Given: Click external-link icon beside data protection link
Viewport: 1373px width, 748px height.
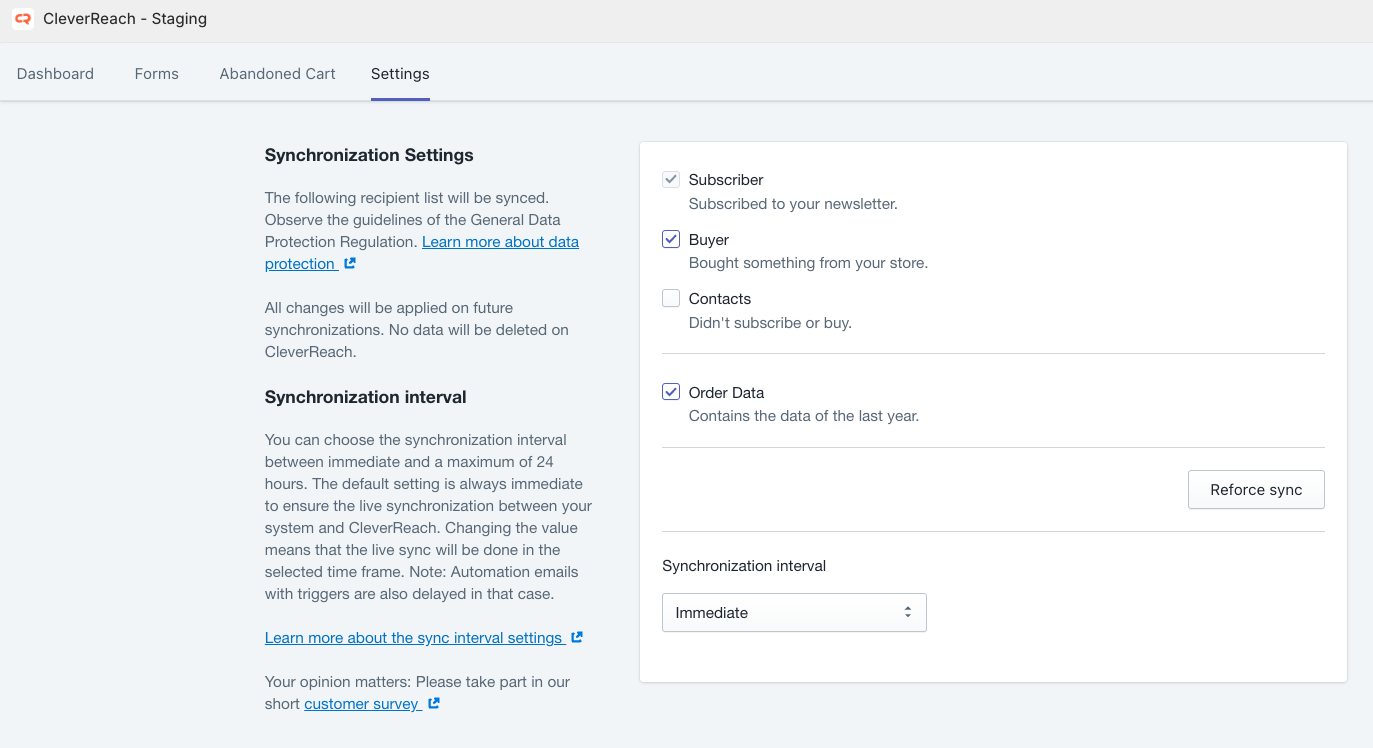Looking at the screenshot, I should (x=350, y=264).
